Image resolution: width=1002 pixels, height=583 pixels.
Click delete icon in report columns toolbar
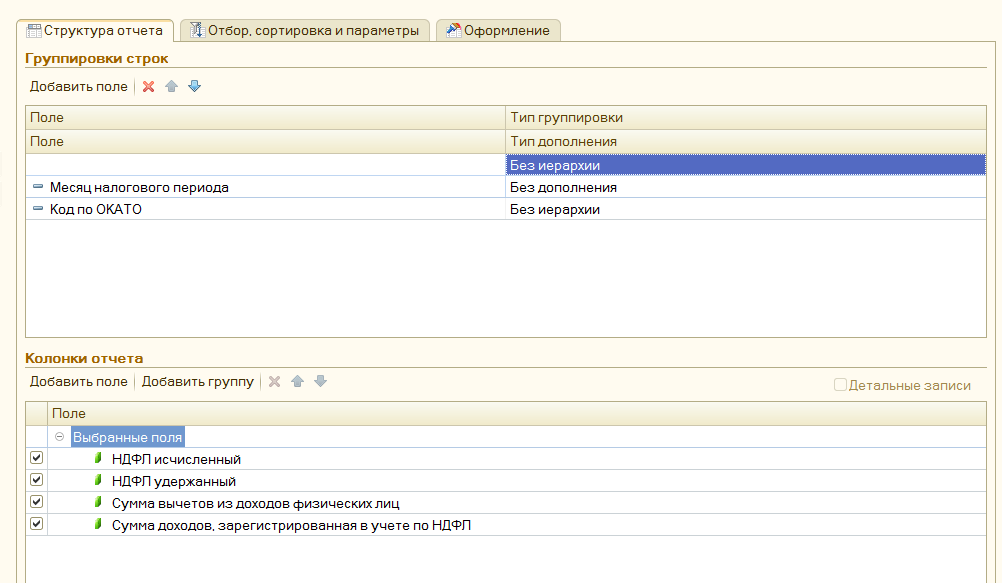click(x=274, y=382)
